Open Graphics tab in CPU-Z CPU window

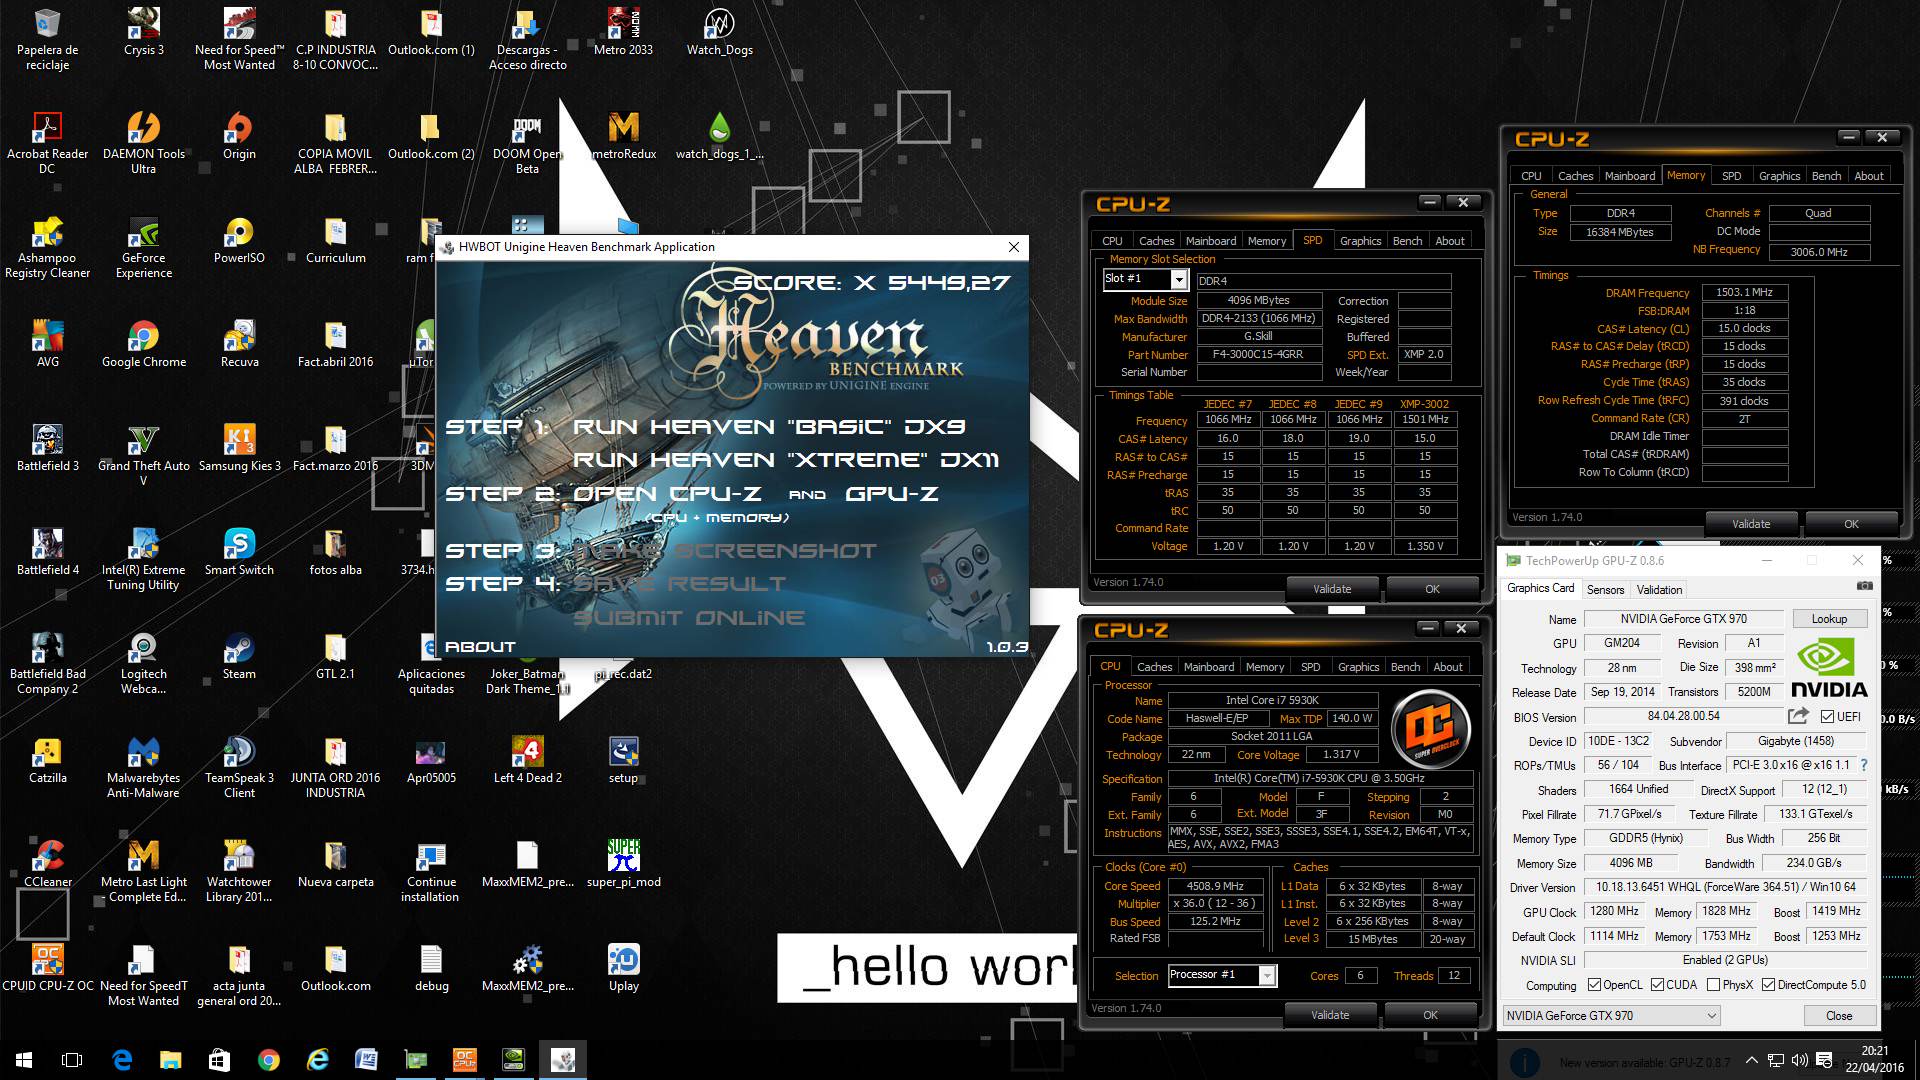point(1358,667)
